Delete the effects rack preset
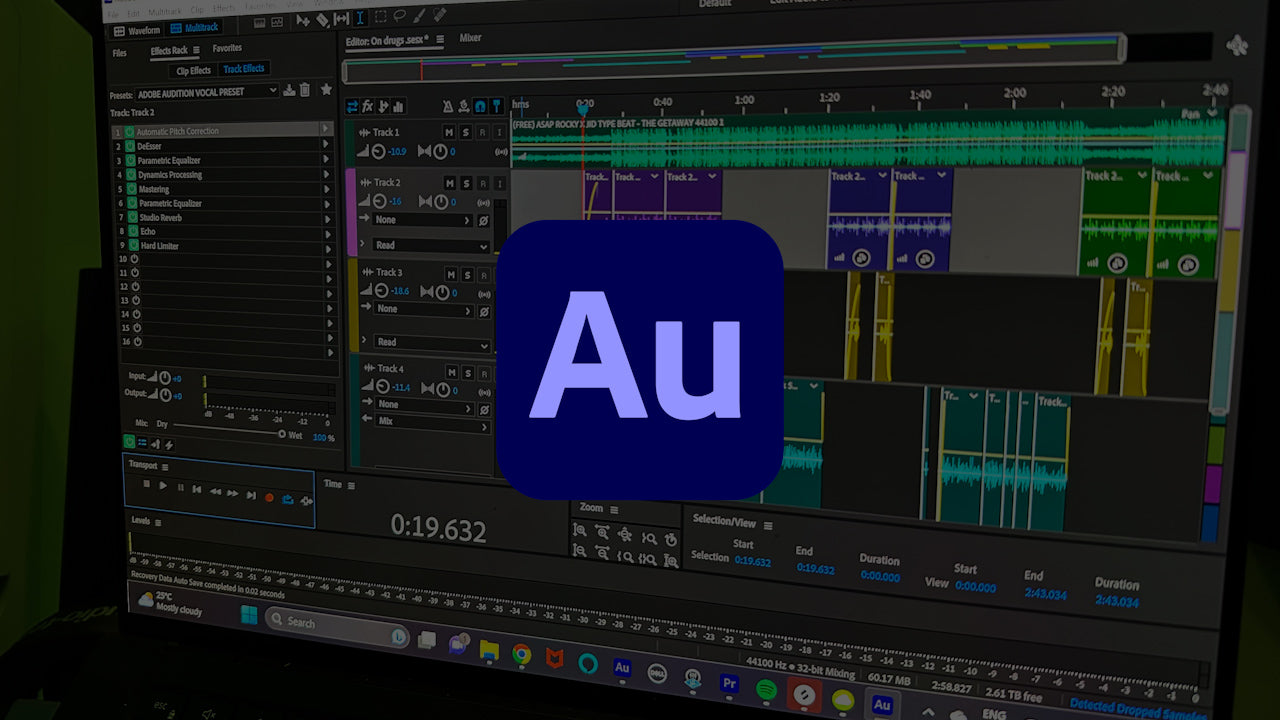Screen dimensions: 1280x720 pyautogui.click(x=305, y=90)
